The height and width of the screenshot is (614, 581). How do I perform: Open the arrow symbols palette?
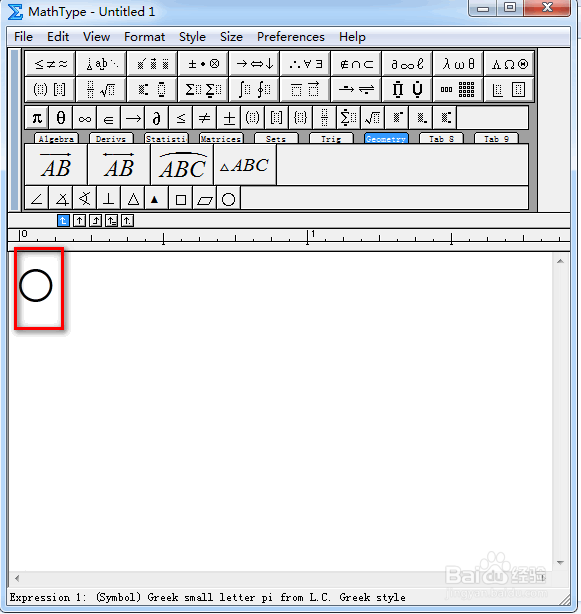tap(254, 63)
